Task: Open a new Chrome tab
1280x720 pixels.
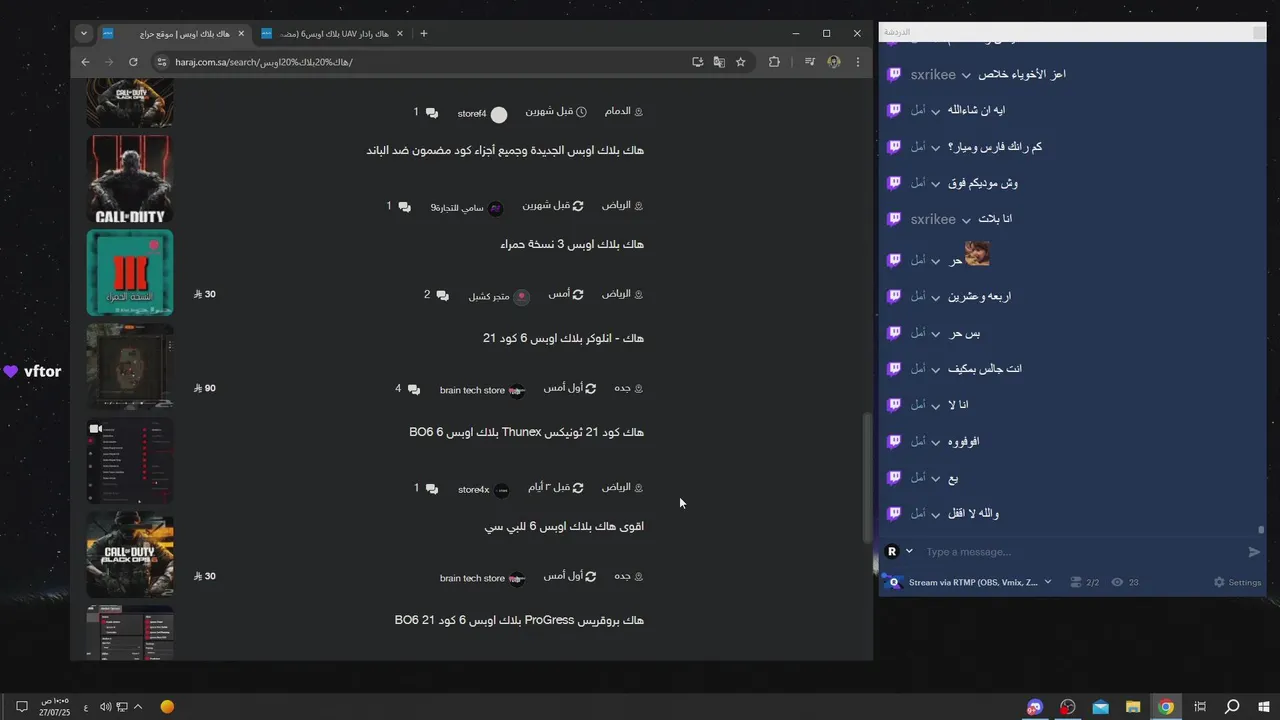Action: pyautogui.click(x=424, y=33)
